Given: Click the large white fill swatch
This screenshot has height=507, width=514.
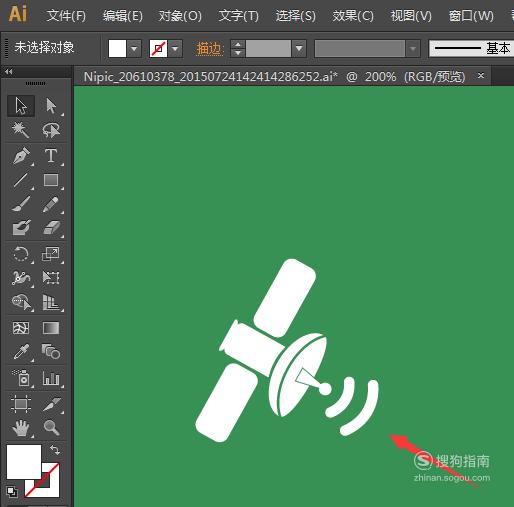Looking at the screenshot, I should click(24, 462).
